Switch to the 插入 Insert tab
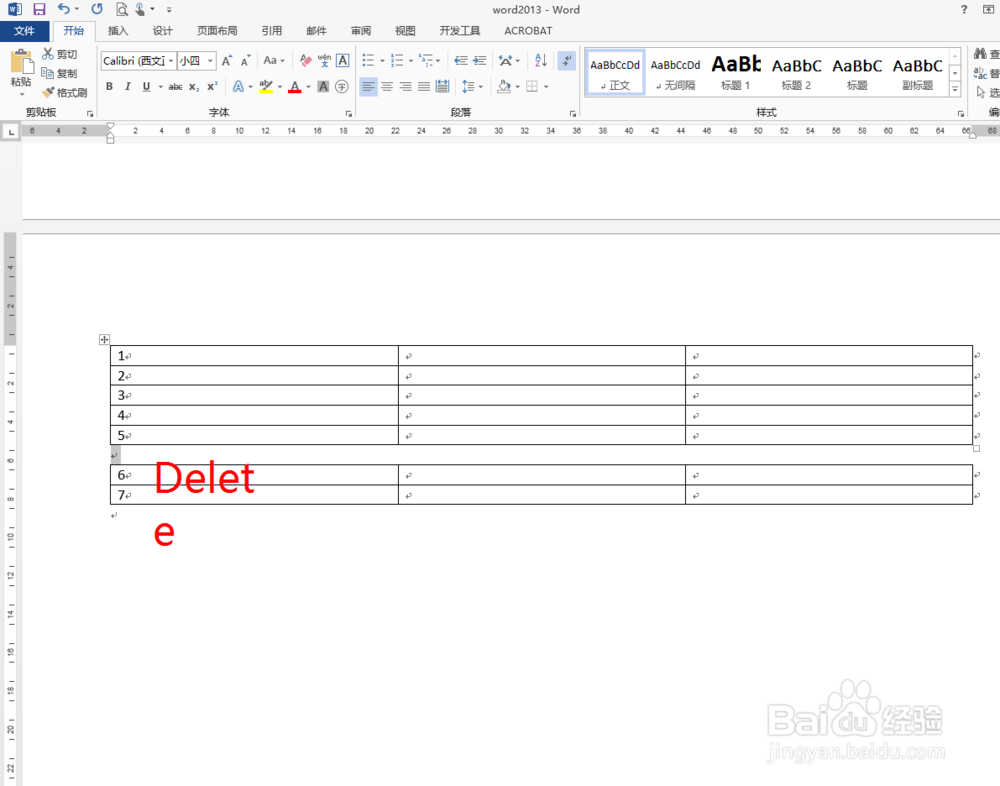This screenshot has width=1000, height=786. 118,31
